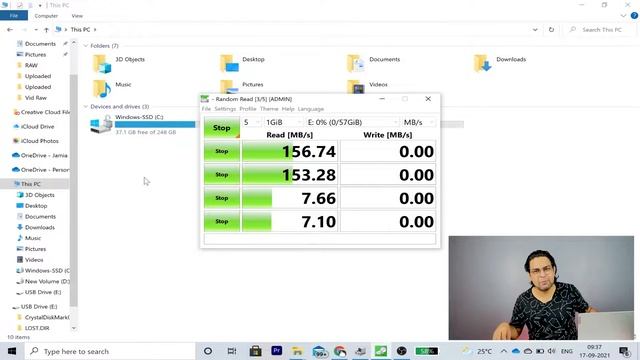Select OneDrive - Jamia in sidebar

pyautogui.click(x=40, y=156)
